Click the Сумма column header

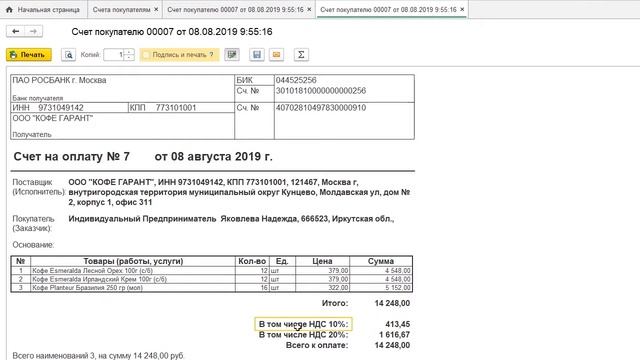(x=381, y=261)
